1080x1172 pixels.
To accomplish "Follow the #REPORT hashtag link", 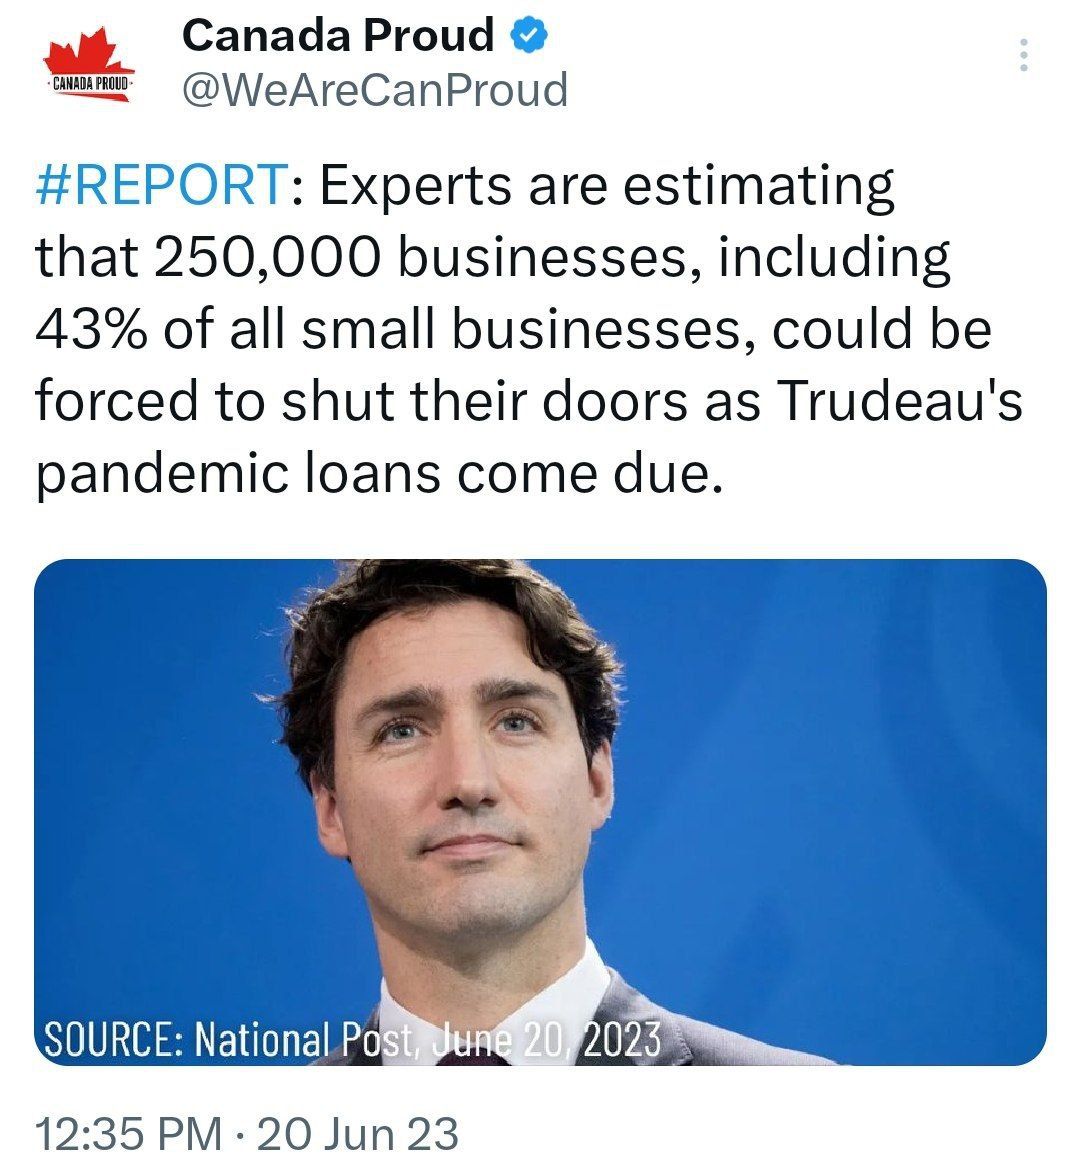I will click(160, 185).
